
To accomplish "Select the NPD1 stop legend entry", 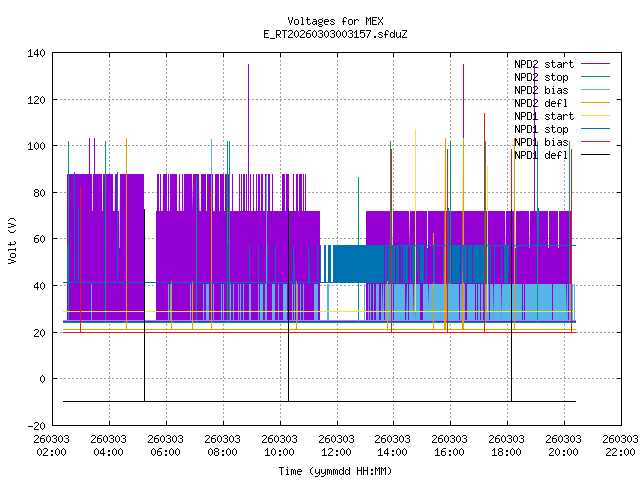I will [541, 129].
